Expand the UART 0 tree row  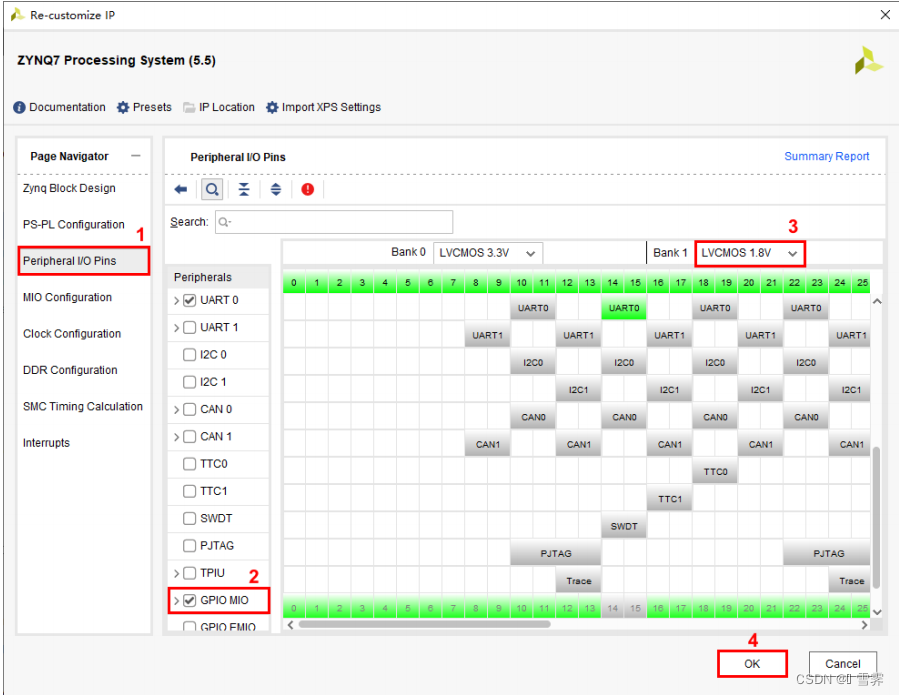click(x=176, y=300)
